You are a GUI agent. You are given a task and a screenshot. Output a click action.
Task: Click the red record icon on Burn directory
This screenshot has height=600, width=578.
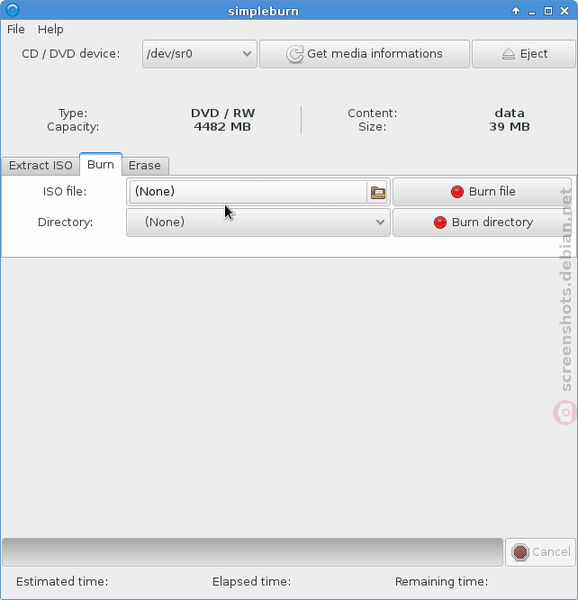pyautogui.click(x=440, y=222)
